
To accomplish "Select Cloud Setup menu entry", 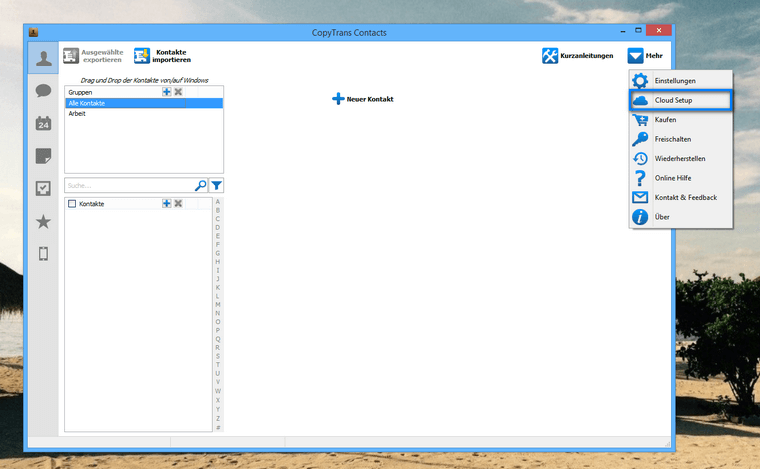I will tap(681, 100).
